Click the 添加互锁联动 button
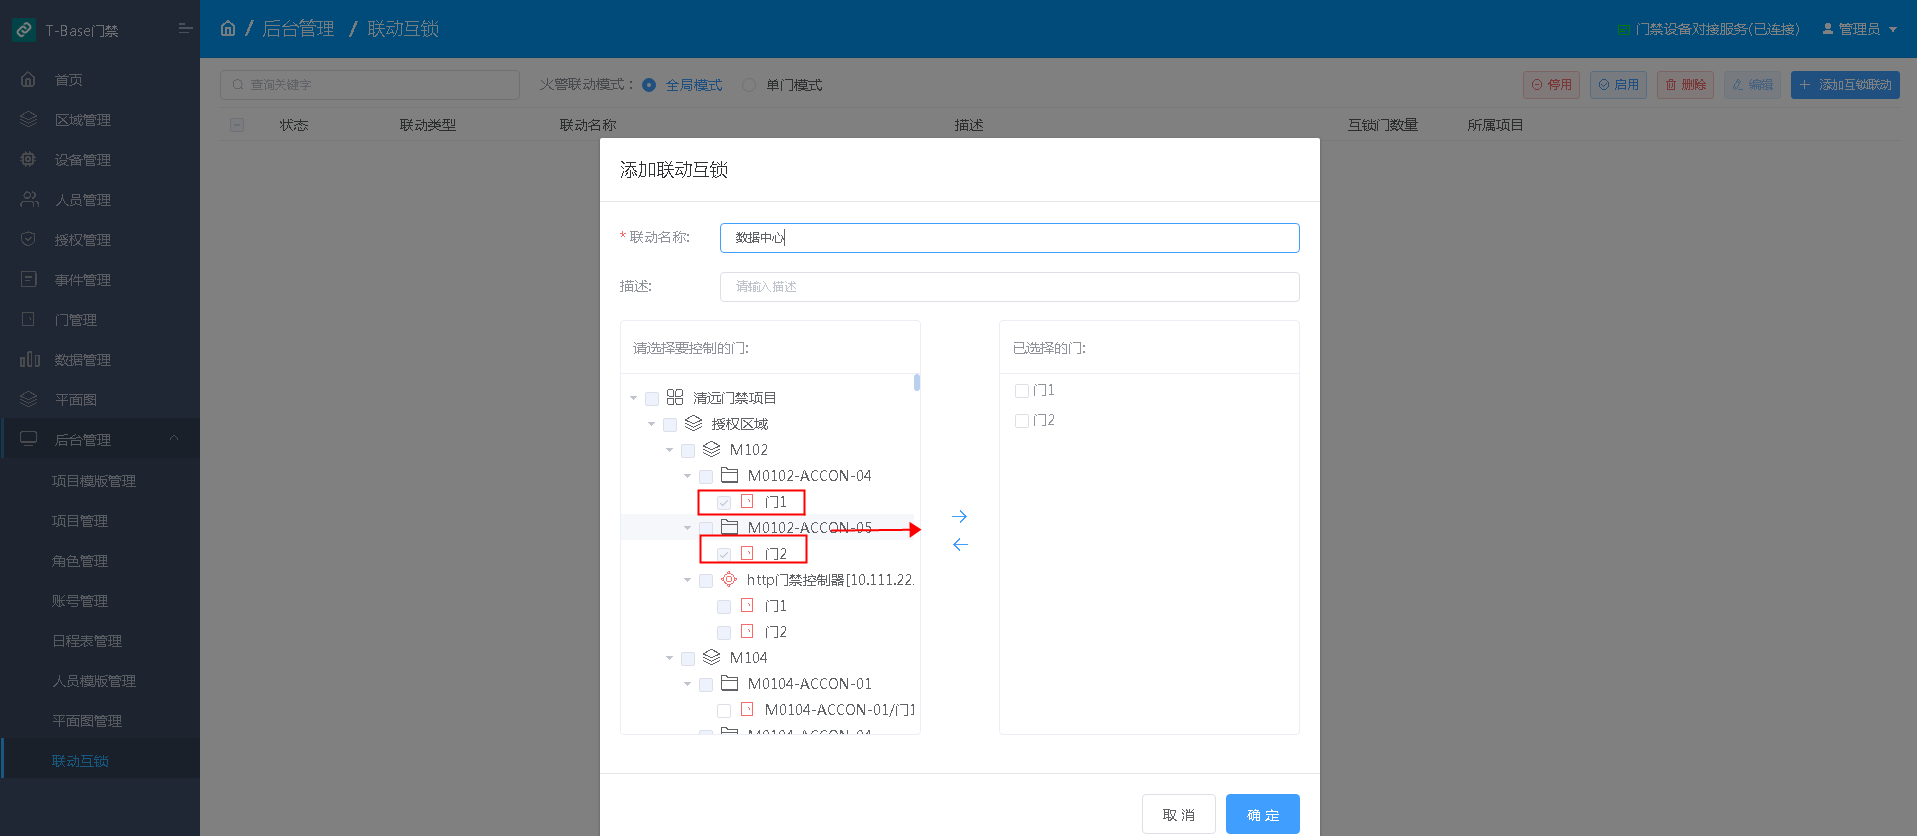 (x=1845, y=85)
